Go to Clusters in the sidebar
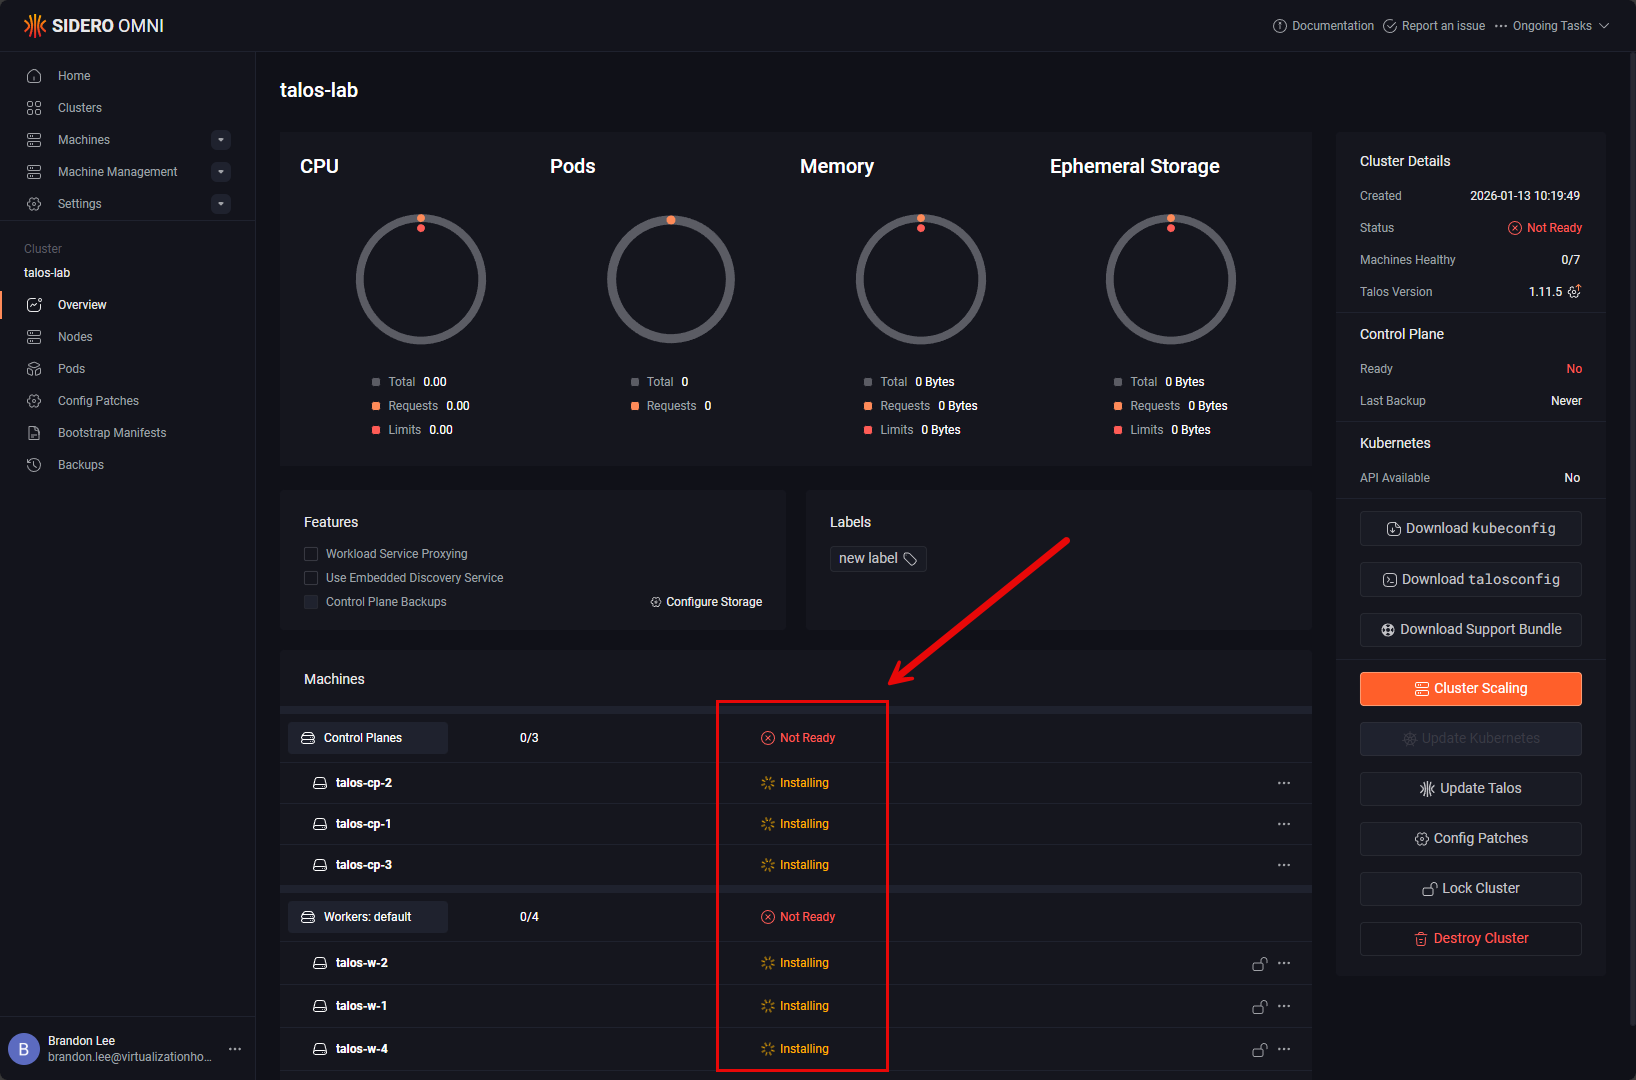 tap(80, 108)
